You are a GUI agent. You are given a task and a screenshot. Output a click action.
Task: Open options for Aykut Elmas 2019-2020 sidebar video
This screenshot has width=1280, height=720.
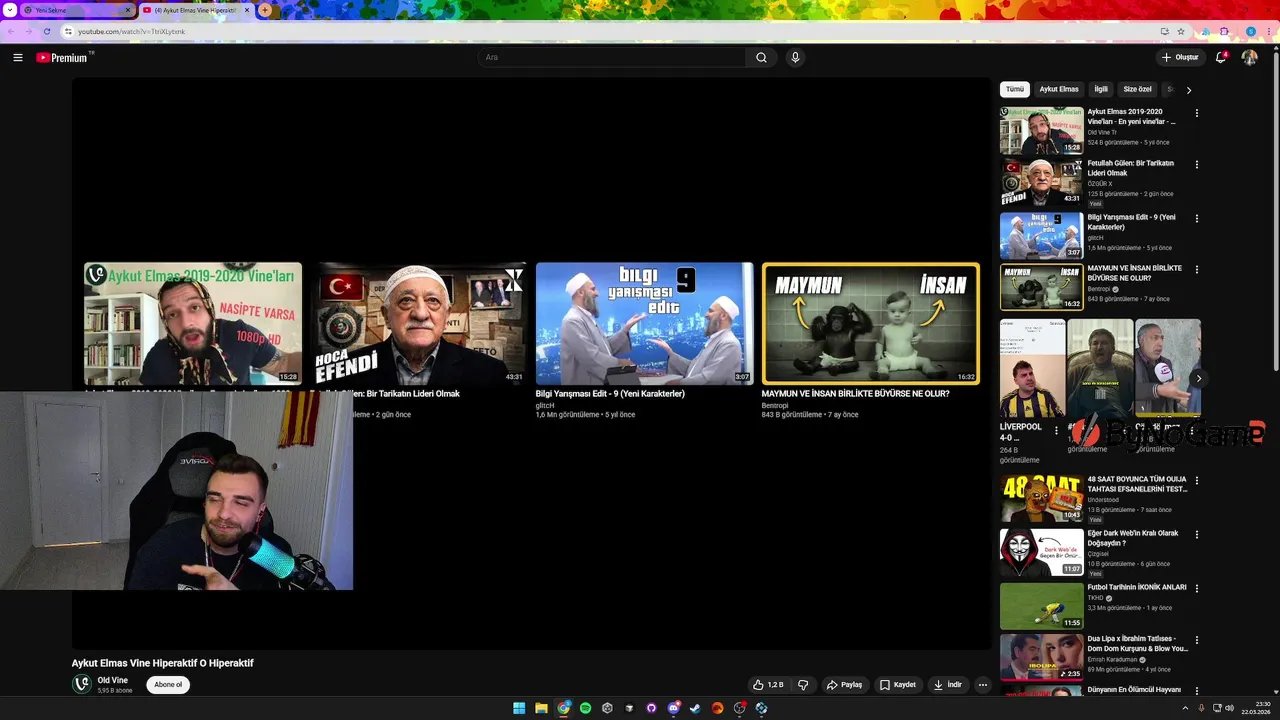click(1196, 113)
